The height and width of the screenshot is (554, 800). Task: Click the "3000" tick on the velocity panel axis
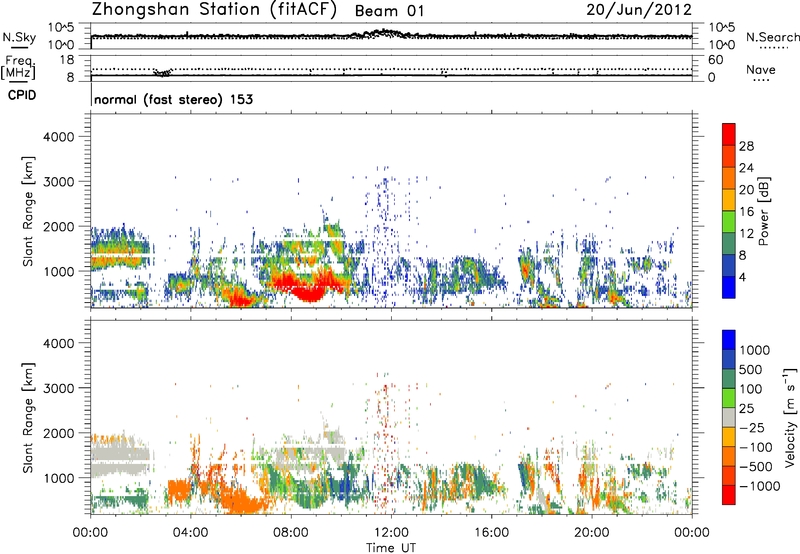(58, 388)
